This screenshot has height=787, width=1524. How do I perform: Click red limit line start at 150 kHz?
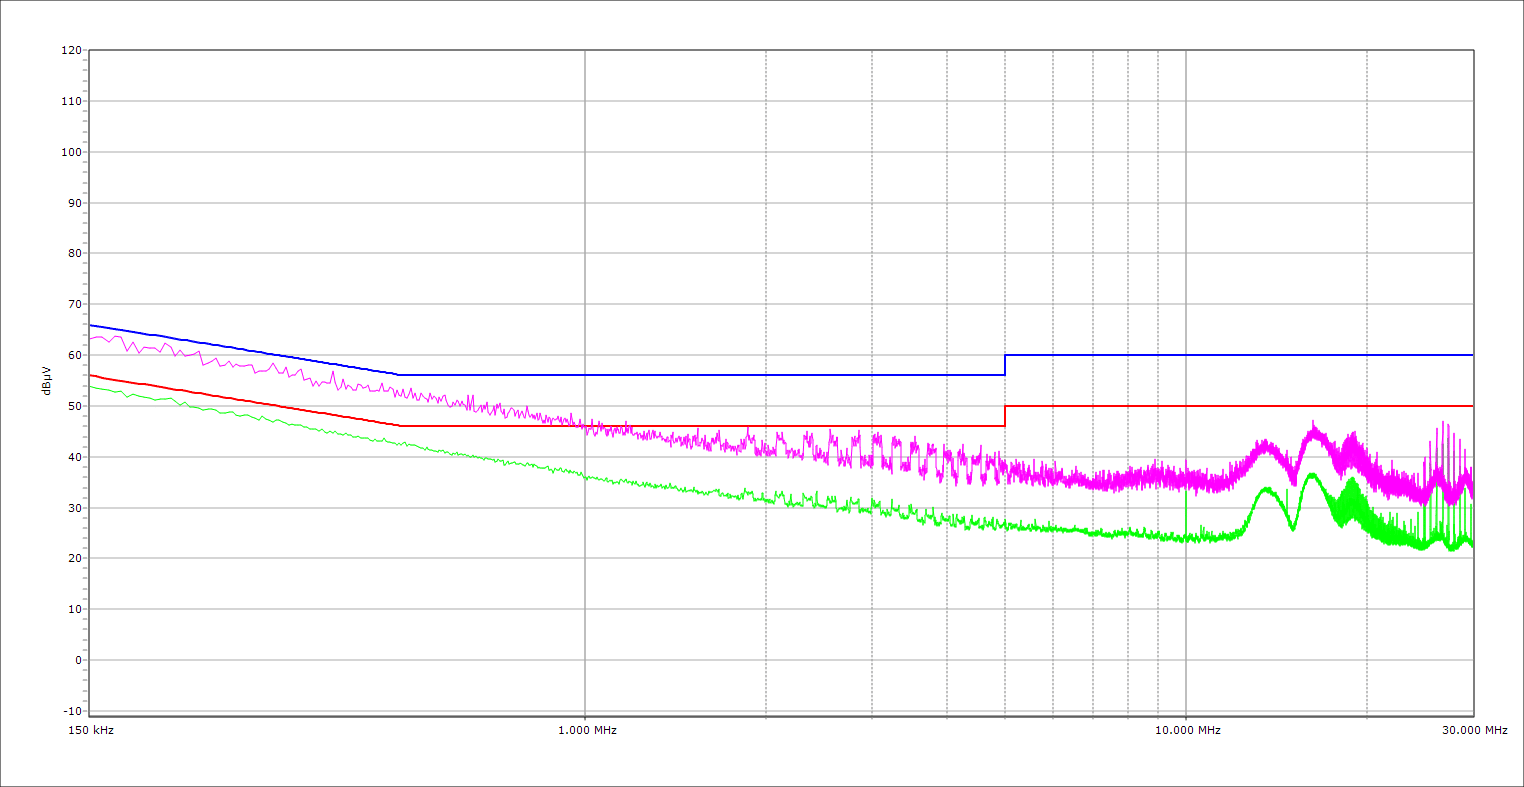[x=91, y=375]
